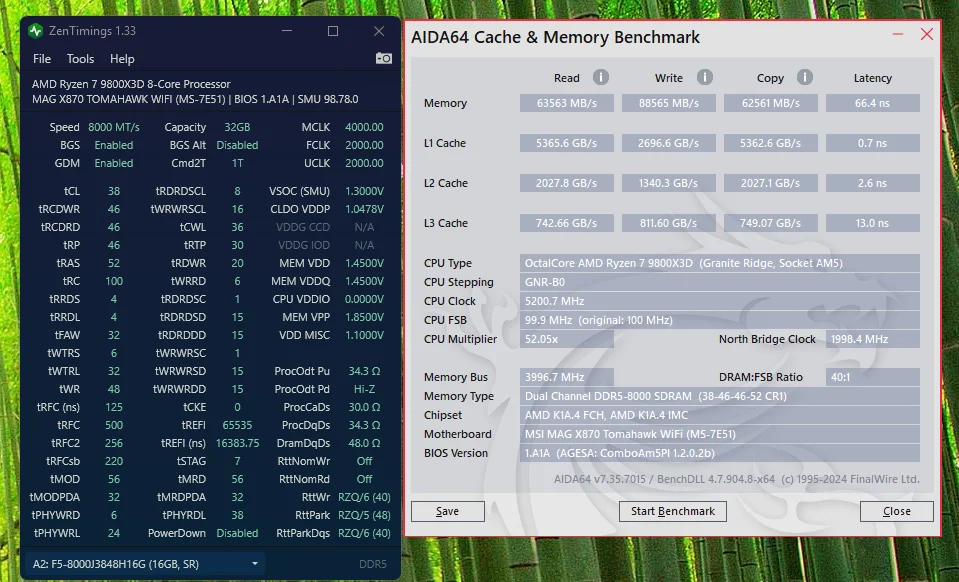Click the CPU Stepping value GNR-B0
Viewport: 959px width, 582px height.
coord(720,282)
